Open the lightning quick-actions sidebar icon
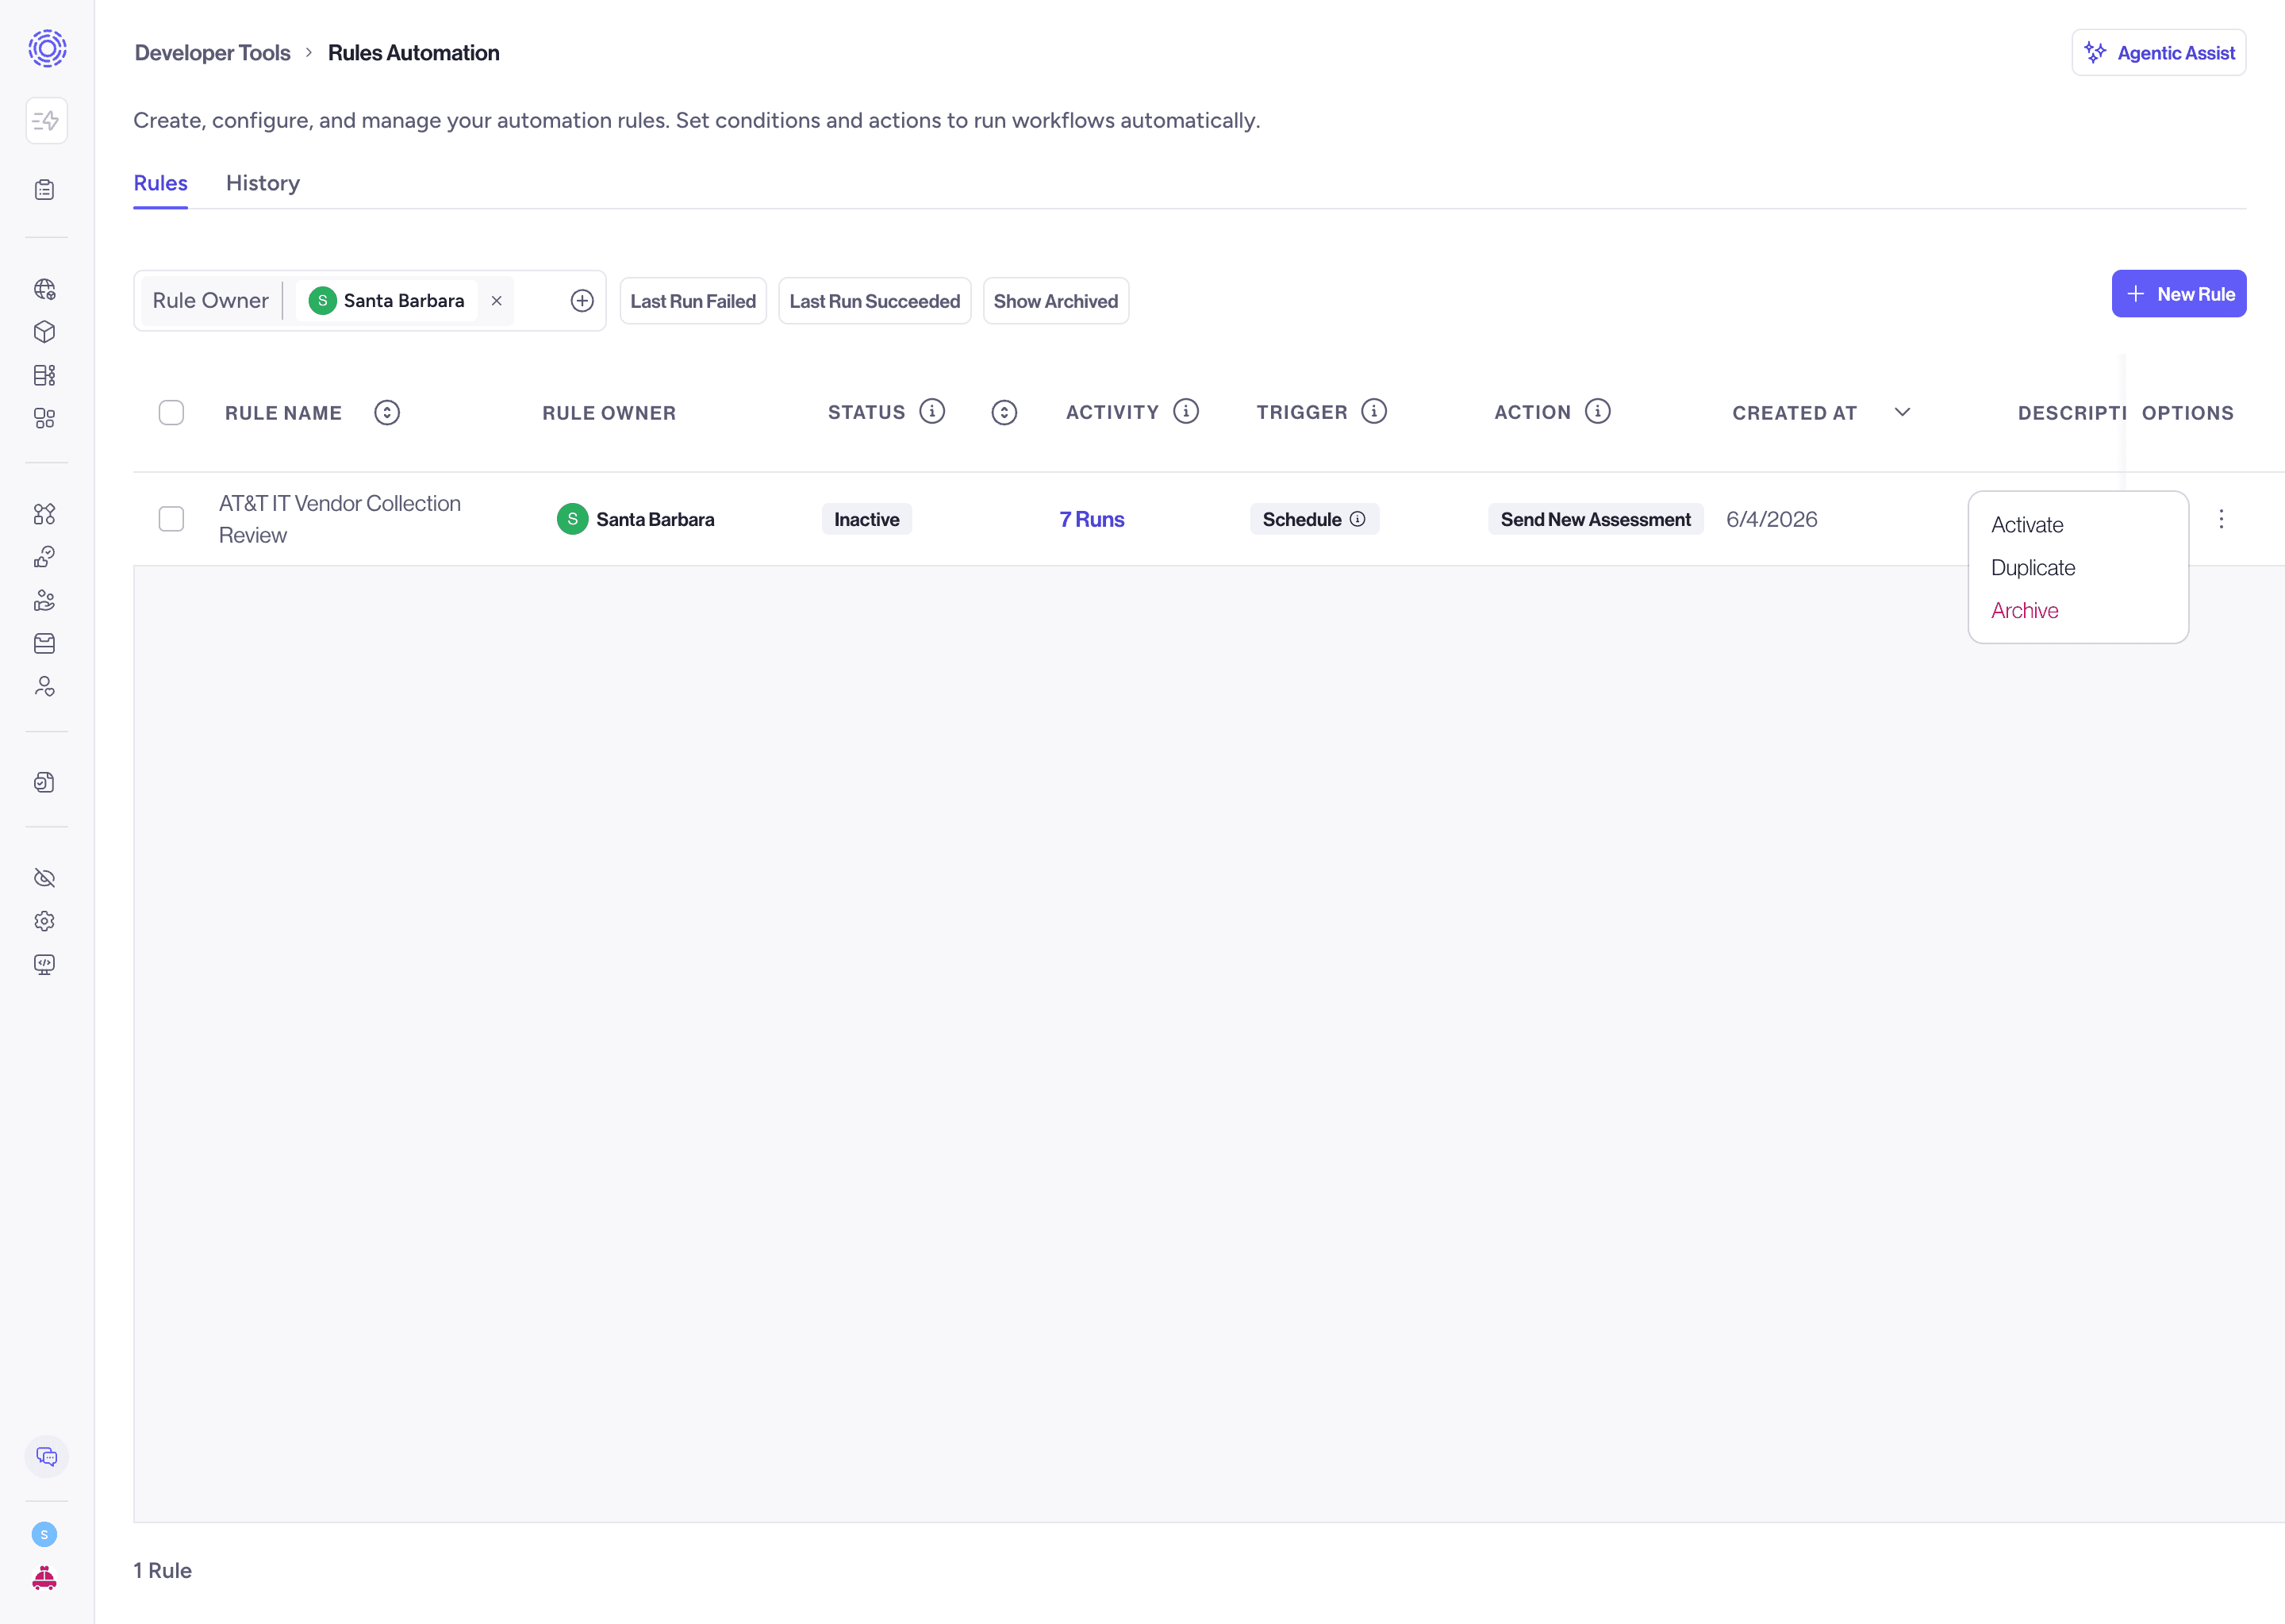Screen dimensions: 2285x1624 point(46,121)
